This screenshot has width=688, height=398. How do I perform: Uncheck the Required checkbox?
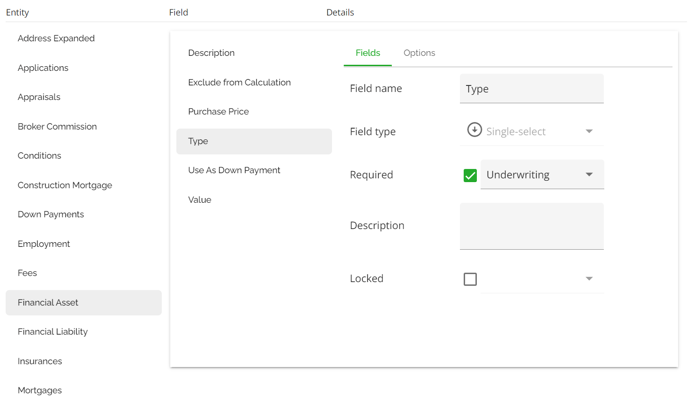[470, 176]
